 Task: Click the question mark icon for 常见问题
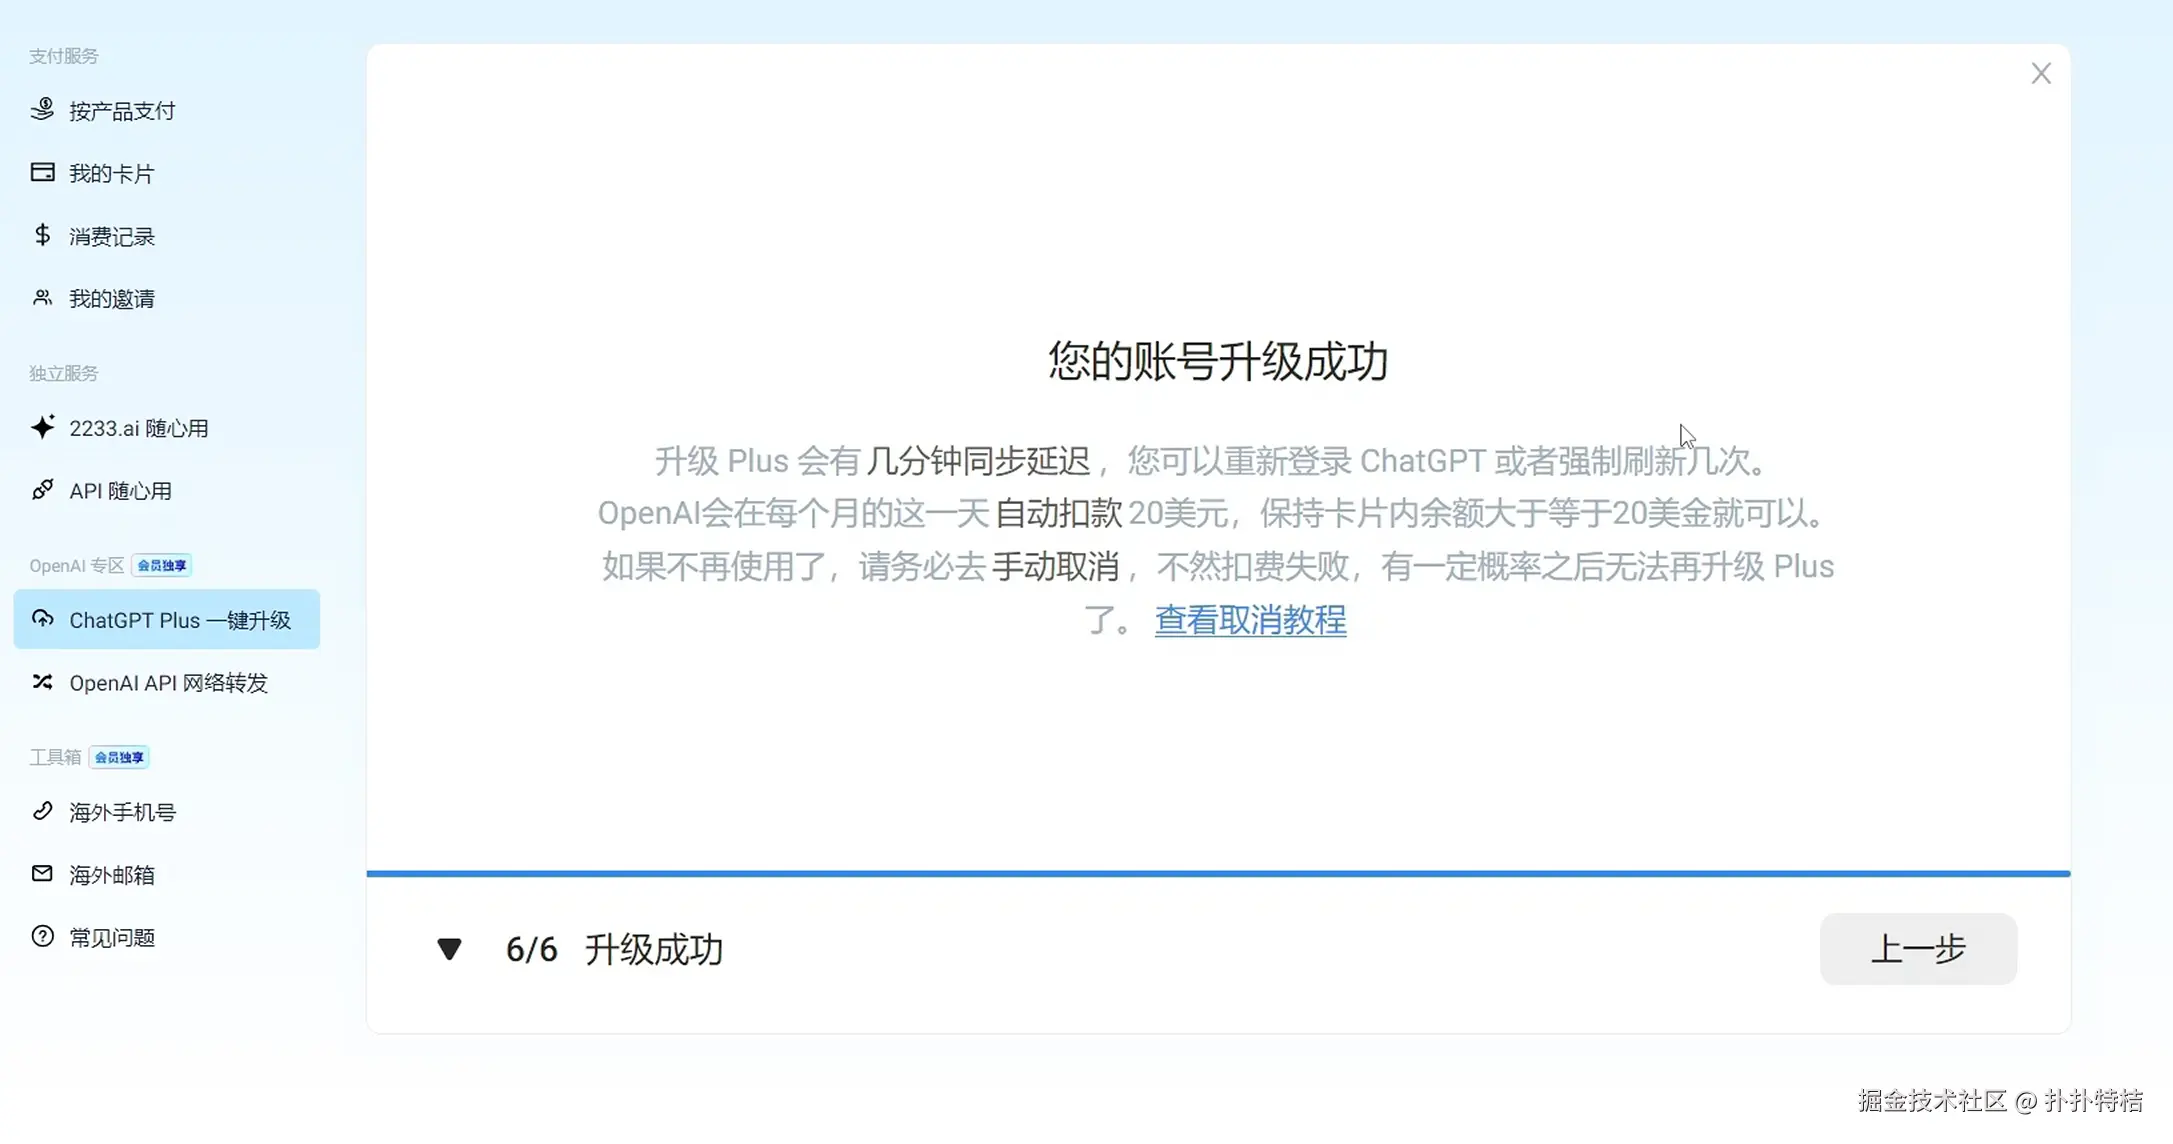tap(42, 937)
